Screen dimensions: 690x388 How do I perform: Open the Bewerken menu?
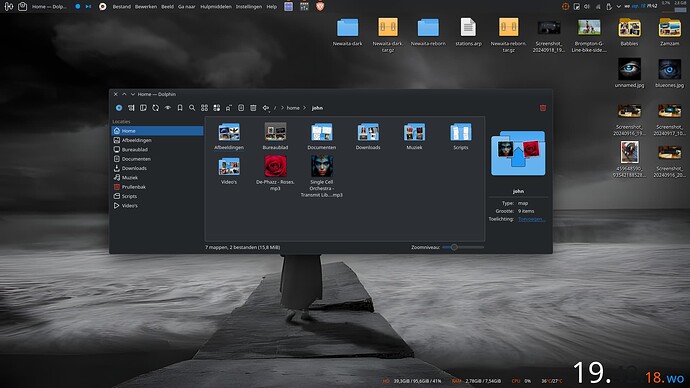(146, 7)
